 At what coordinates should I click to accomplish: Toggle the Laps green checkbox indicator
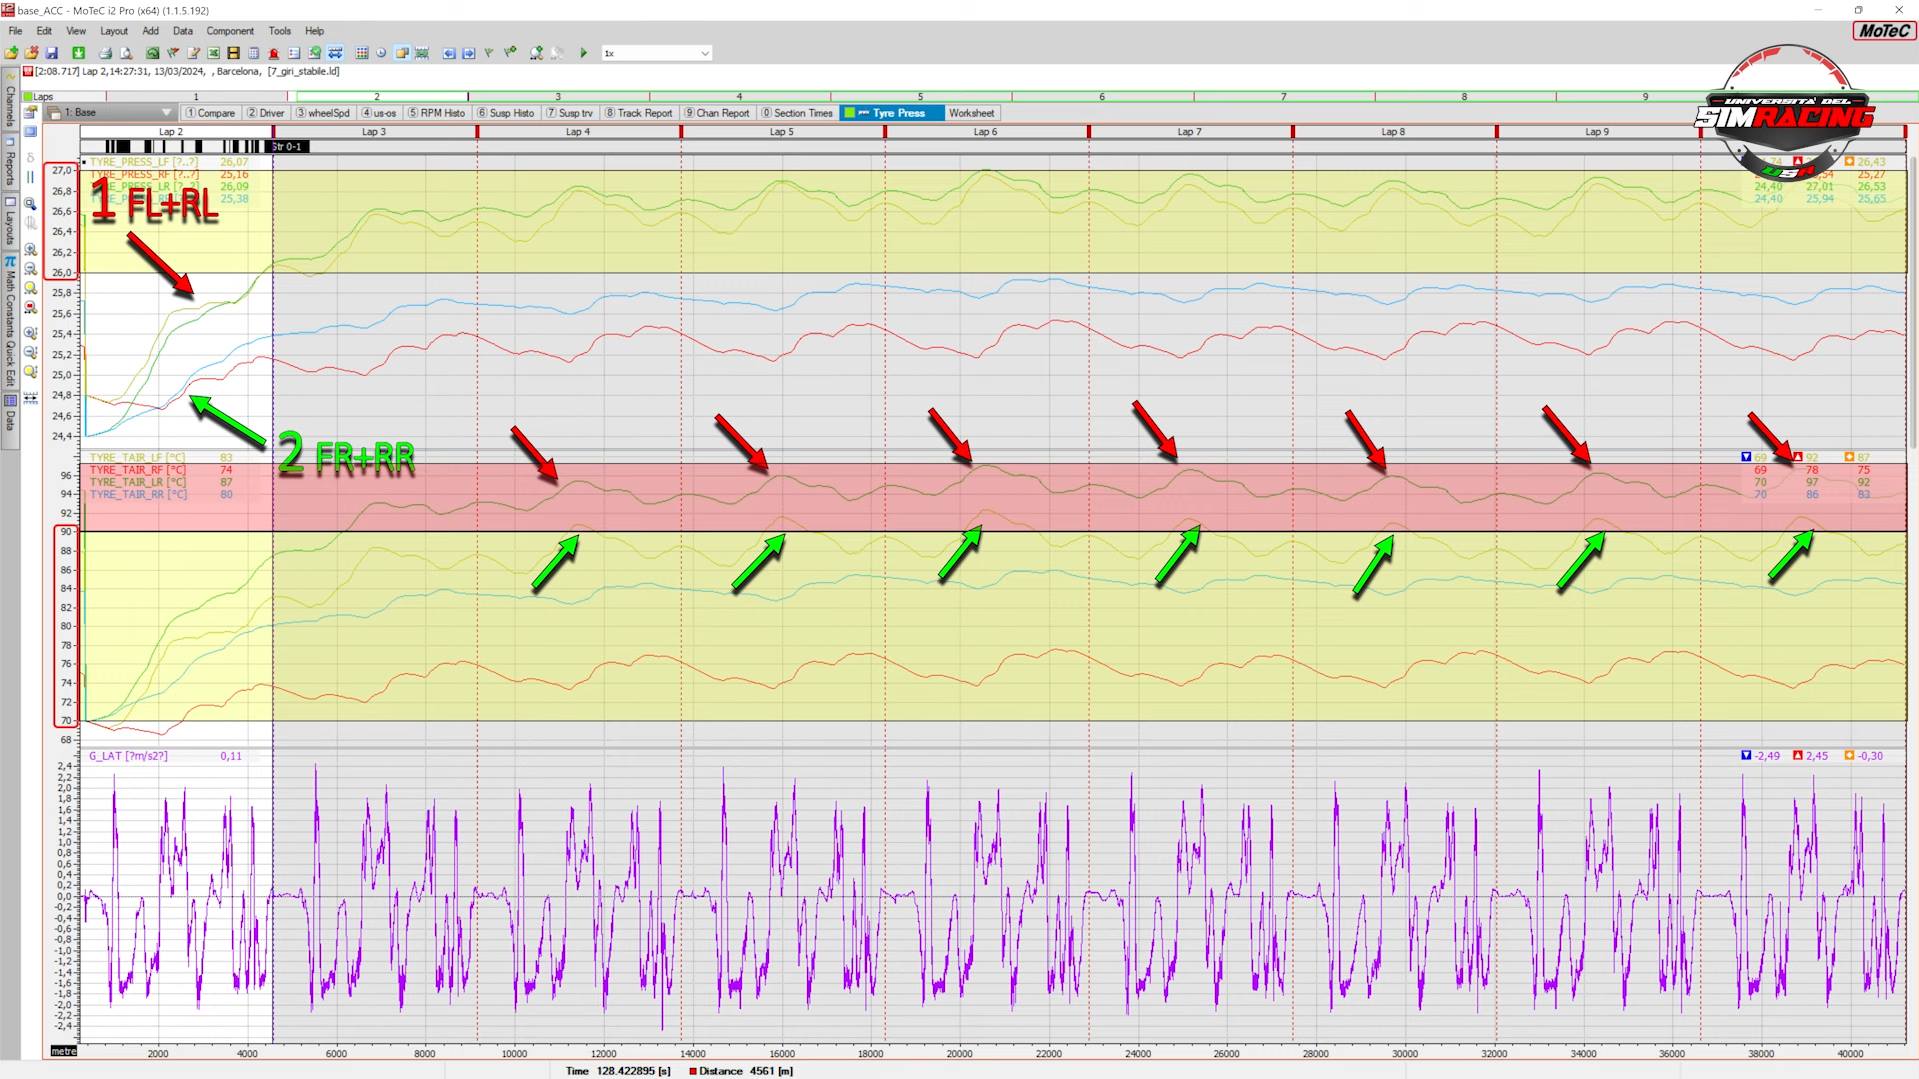pyautogui.click(x=28, y=97)
